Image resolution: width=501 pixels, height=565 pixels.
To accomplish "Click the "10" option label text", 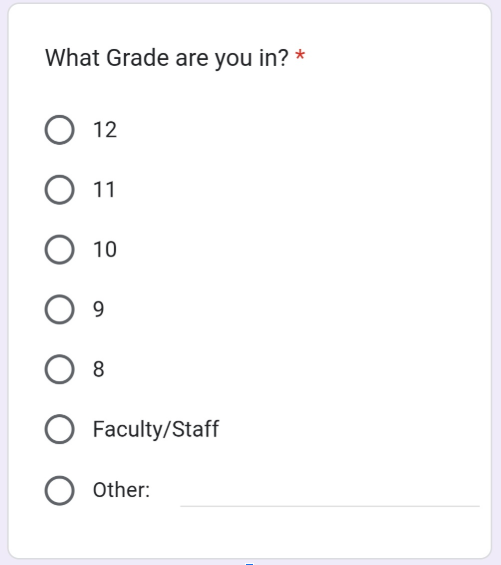I will (105, 249).
